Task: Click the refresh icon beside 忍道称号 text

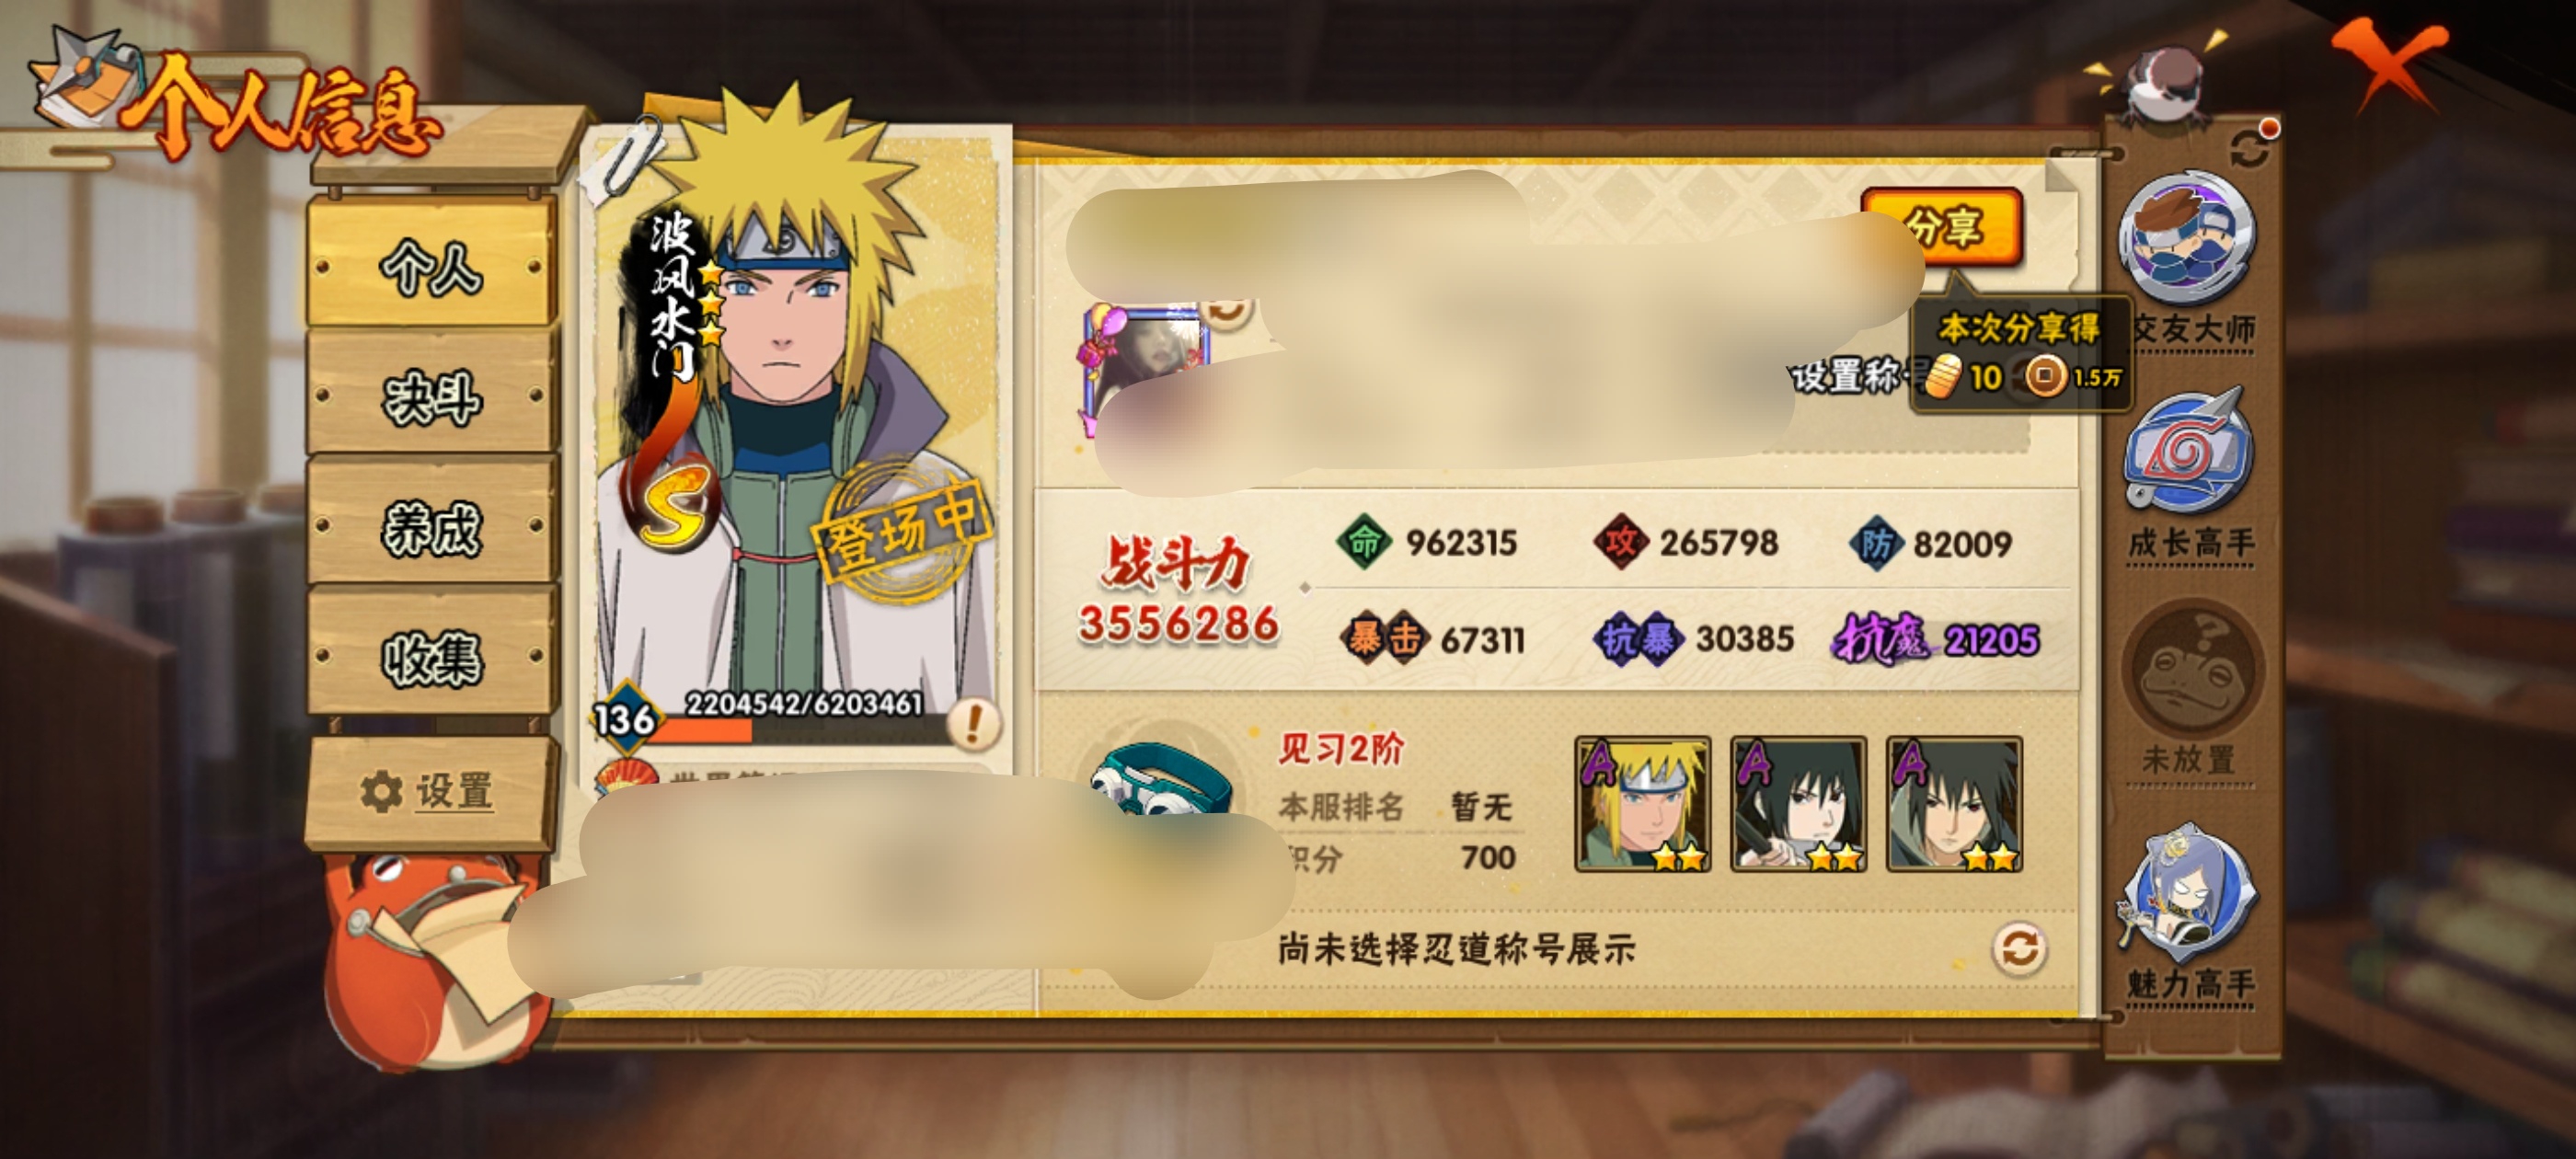Action: point(2018,948)
